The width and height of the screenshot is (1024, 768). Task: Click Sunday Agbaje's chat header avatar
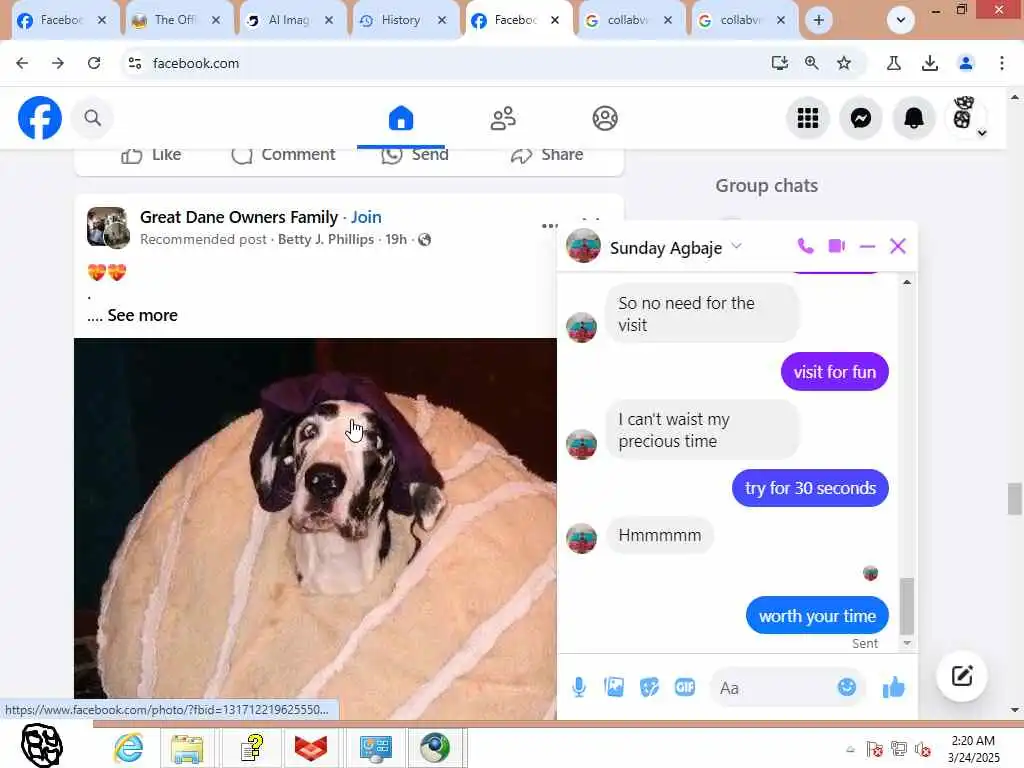583,246
